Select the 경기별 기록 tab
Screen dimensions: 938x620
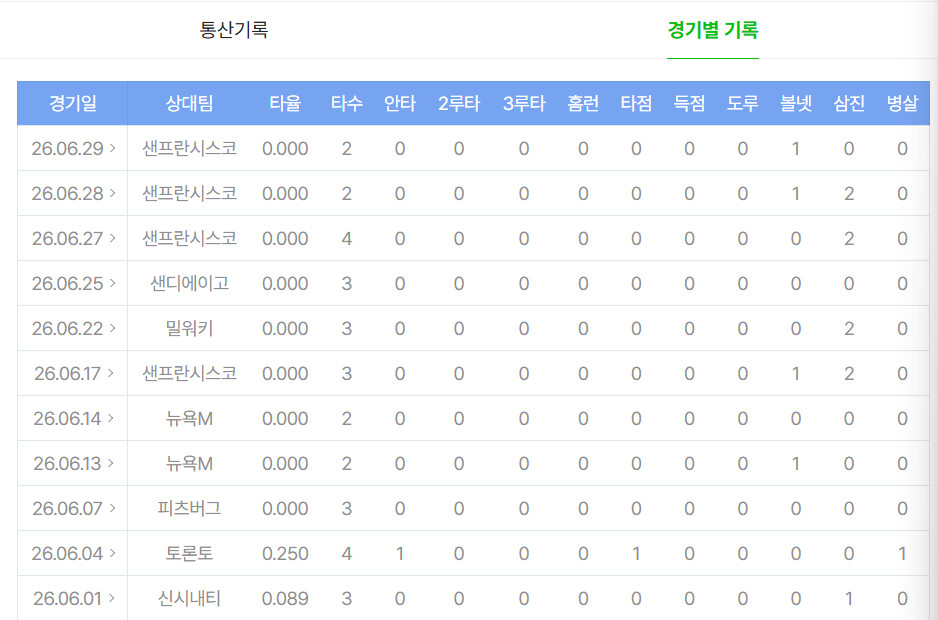(712, 30)
